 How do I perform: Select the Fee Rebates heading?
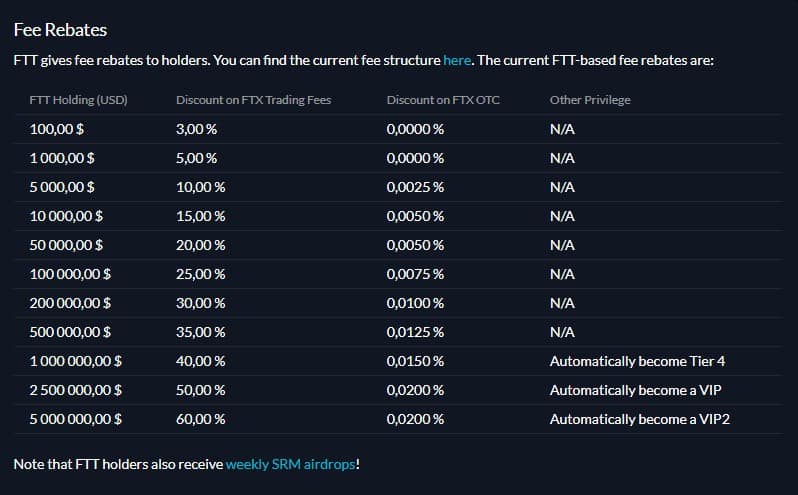click(60, 30)
